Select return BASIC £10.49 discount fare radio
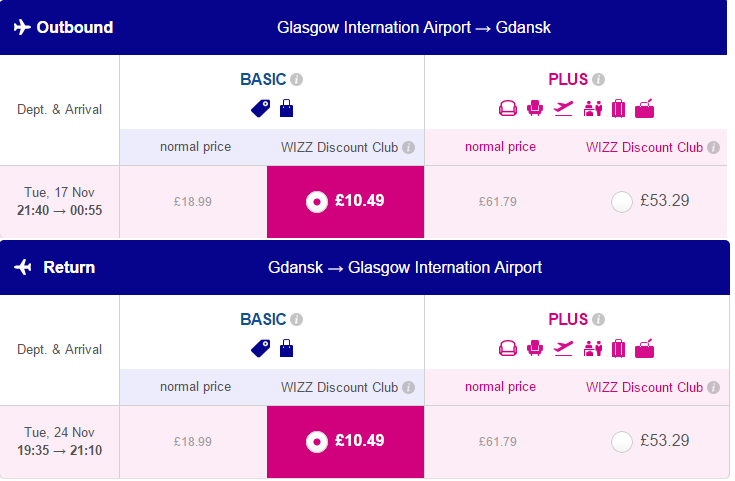Image resolution: width=735 pixels, height=481 pixels. (317, 442)
